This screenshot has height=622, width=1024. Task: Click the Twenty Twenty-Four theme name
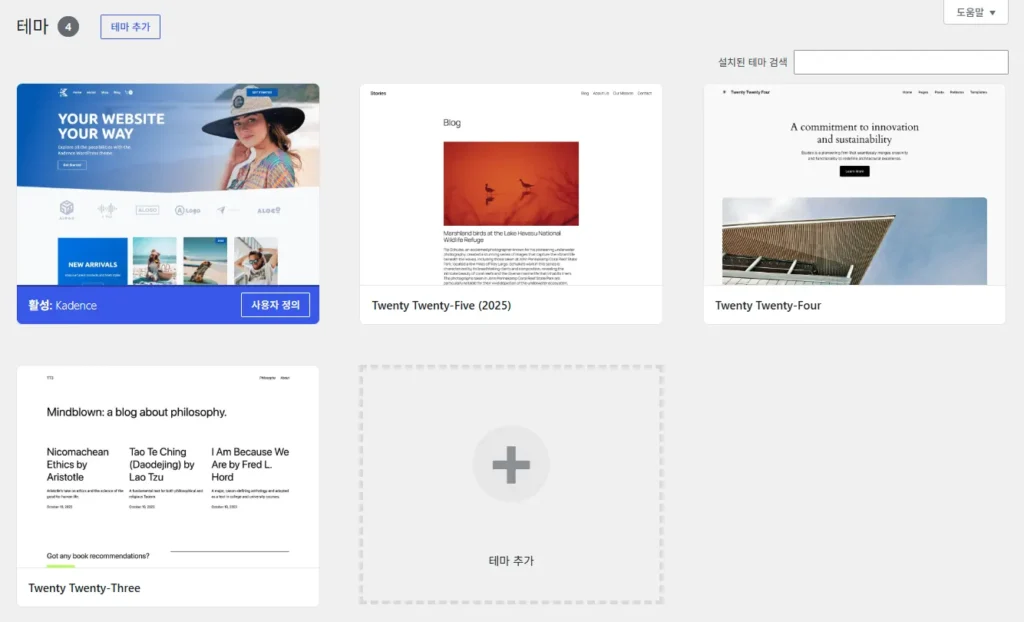(x=768, y=305)
